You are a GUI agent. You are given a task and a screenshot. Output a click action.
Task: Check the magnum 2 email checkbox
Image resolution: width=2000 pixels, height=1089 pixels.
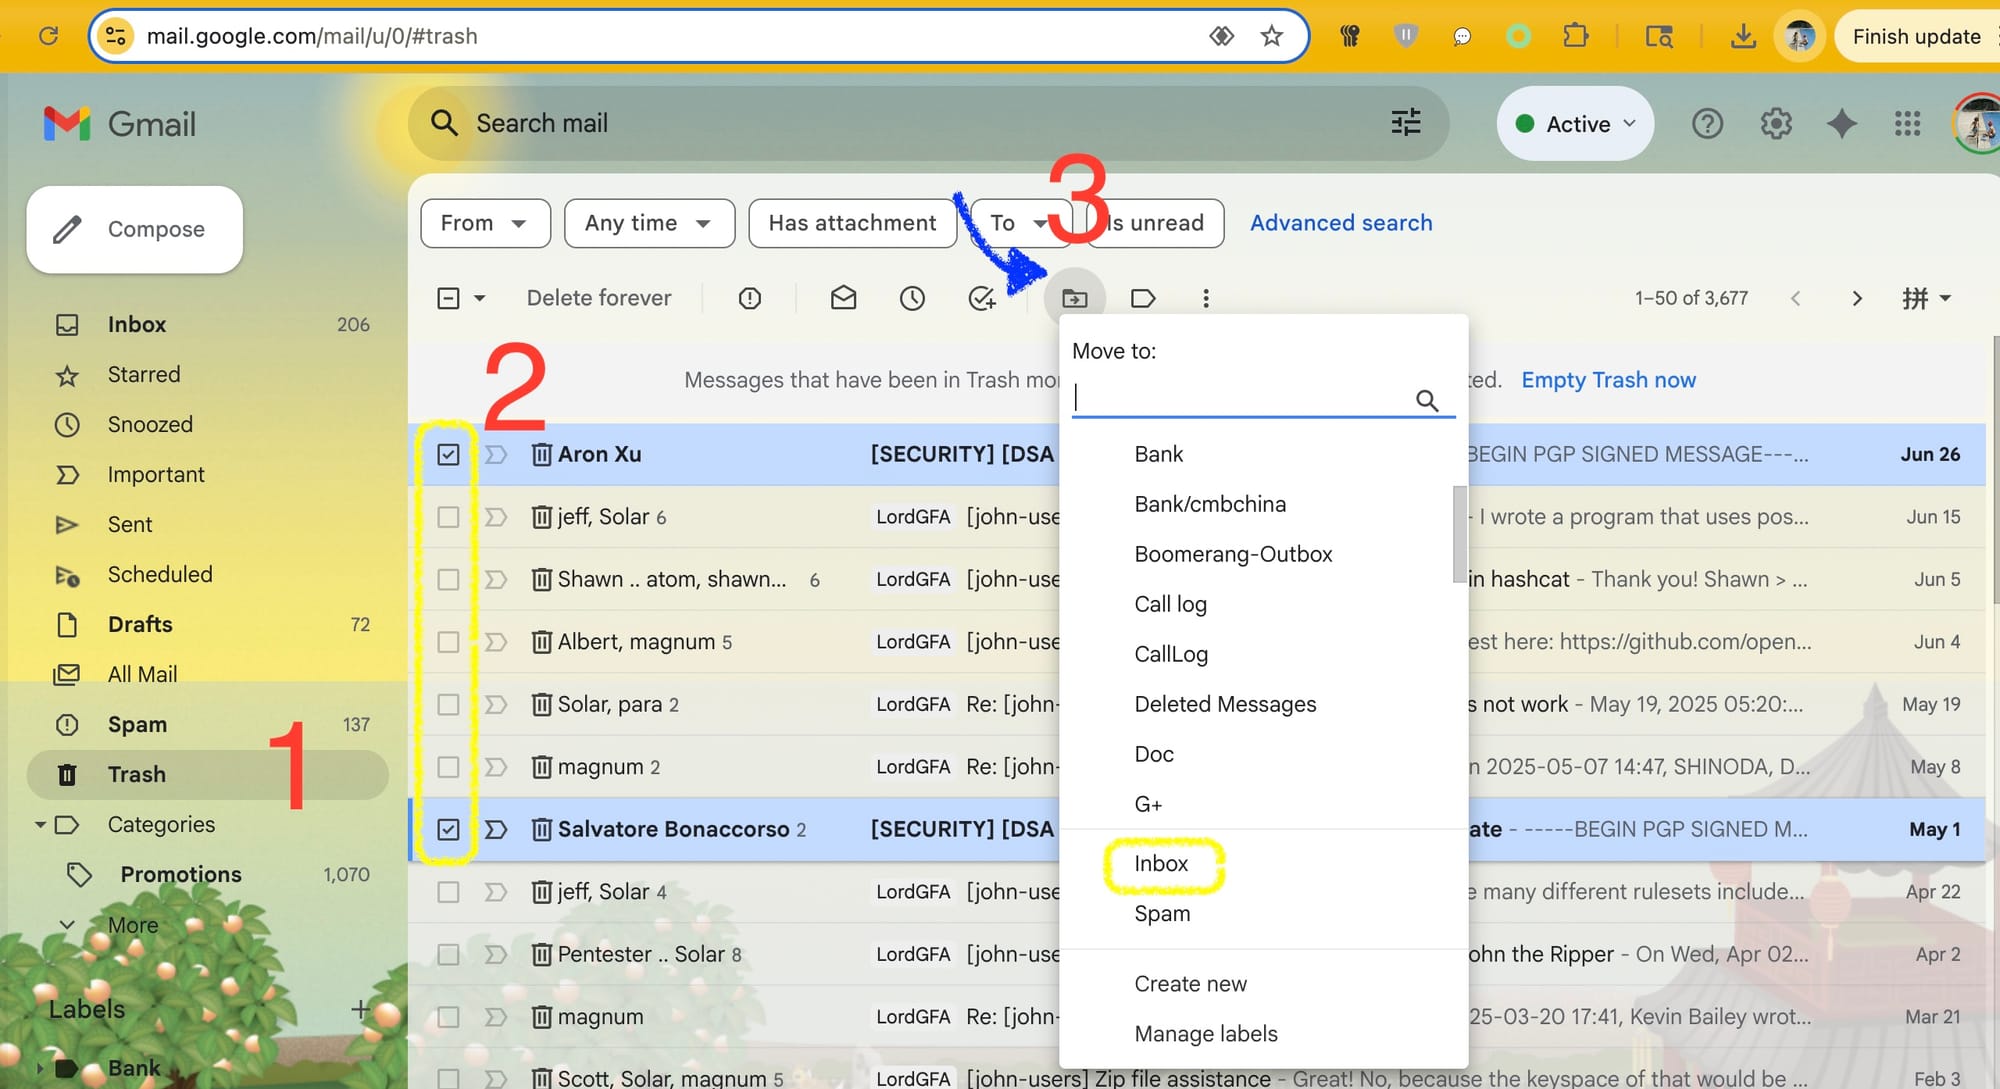coord(448,767)
